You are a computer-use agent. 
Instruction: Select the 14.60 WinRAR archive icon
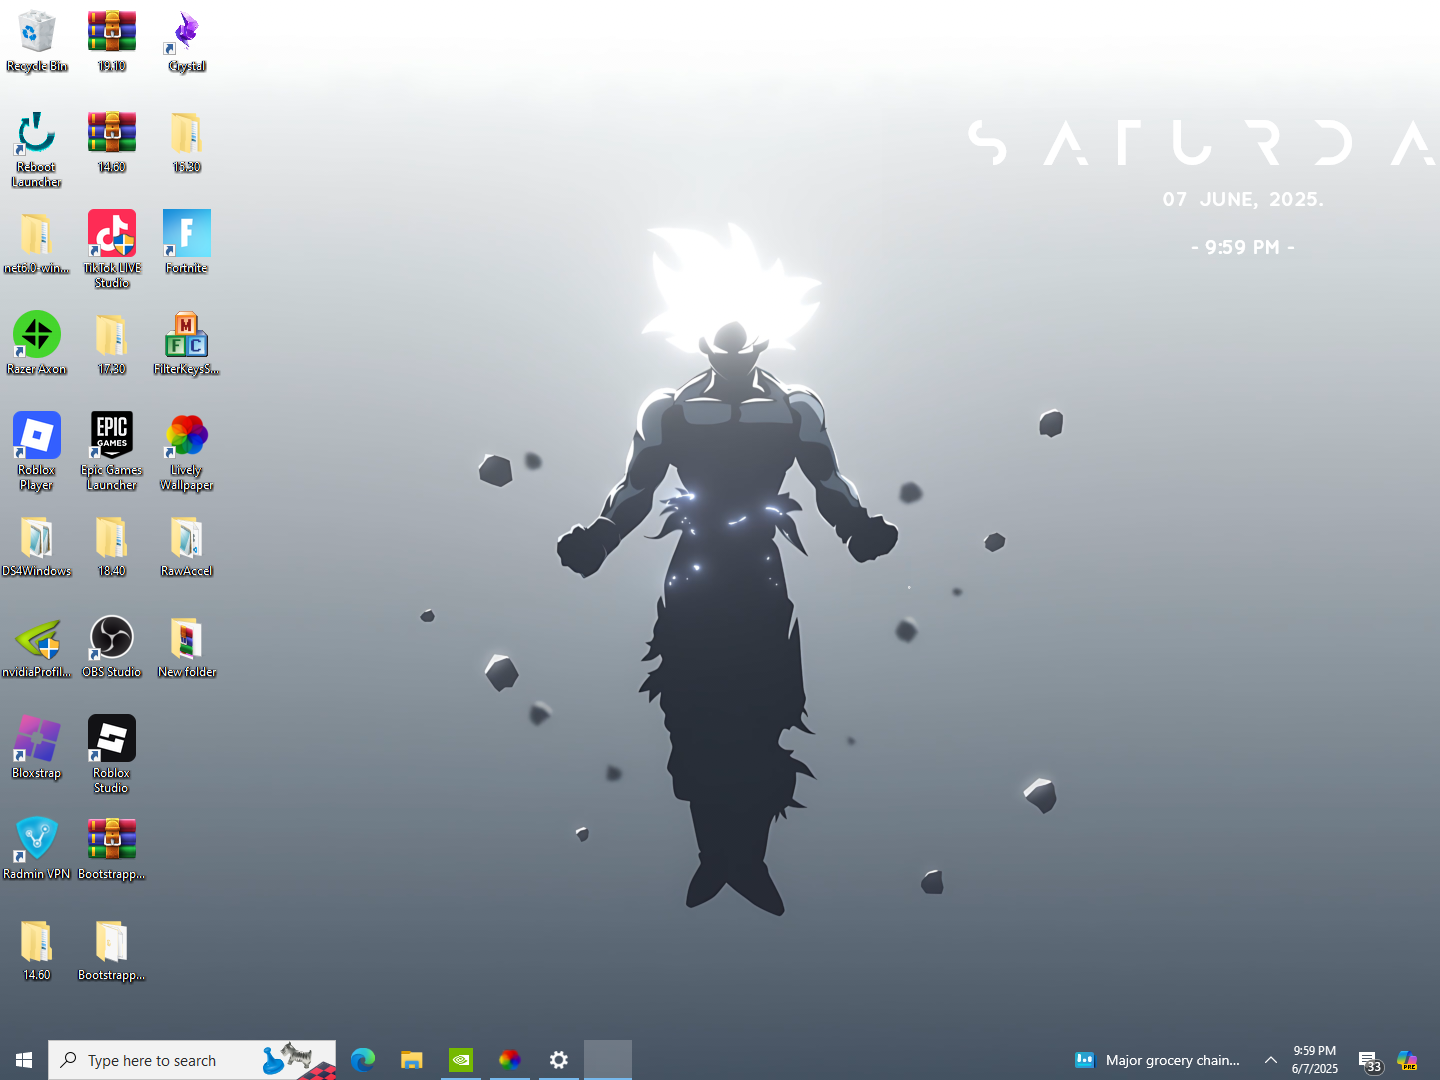click(112, 142)
